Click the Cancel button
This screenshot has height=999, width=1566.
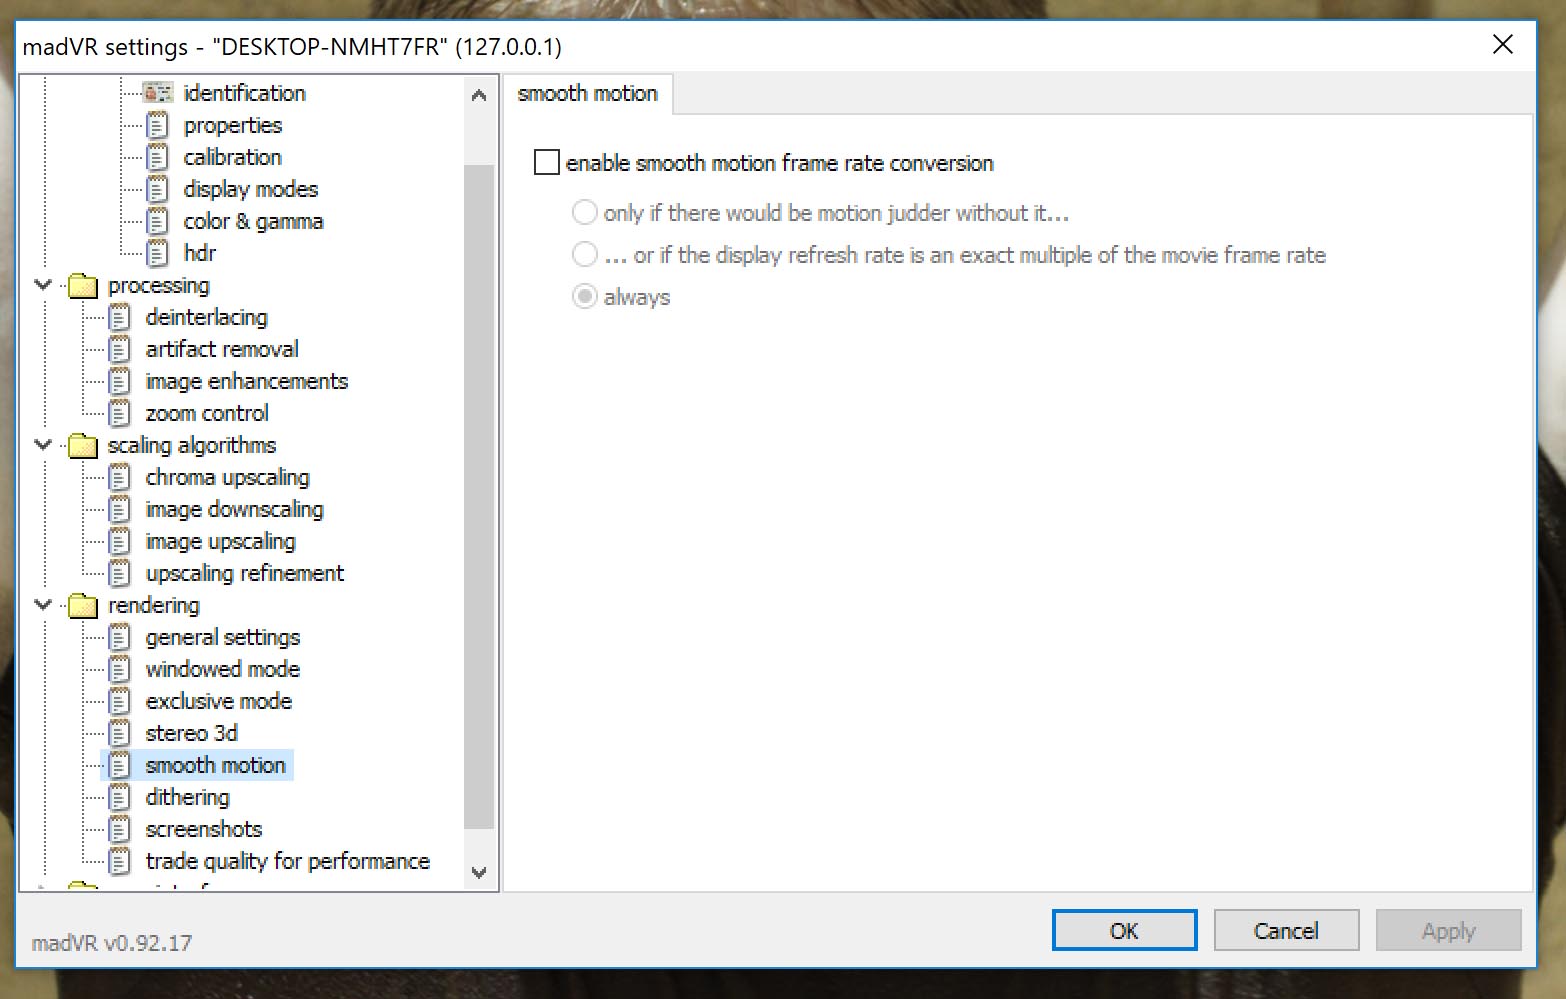1286,930
